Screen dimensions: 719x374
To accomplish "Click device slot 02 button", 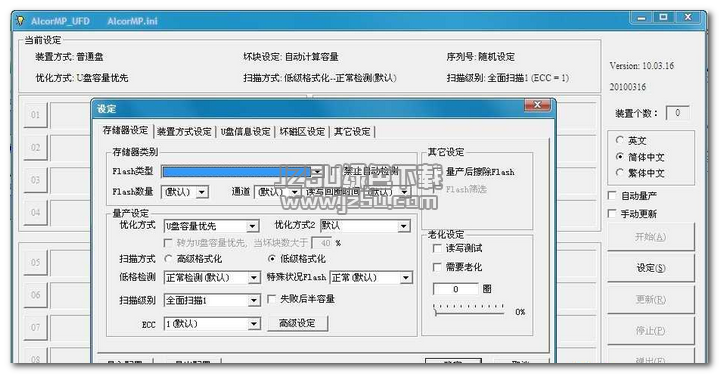I will [x=35, y=148].
